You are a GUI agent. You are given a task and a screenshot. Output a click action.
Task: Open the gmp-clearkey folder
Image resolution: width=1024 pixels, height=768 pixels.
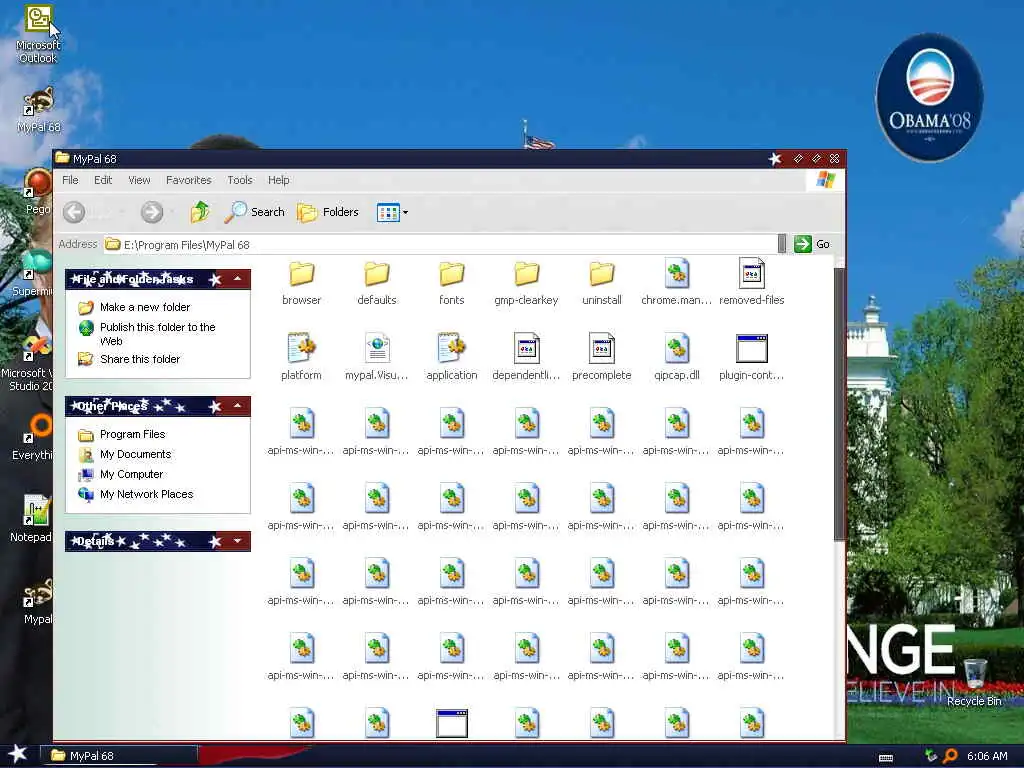526,282
